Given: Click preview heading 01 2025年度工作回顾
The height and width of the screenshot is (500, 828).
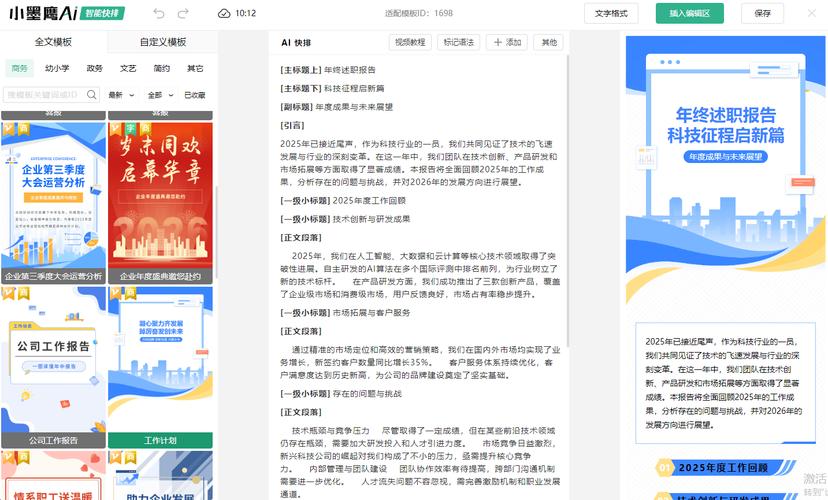Looking at the screenshot, I should pos(726,467).
